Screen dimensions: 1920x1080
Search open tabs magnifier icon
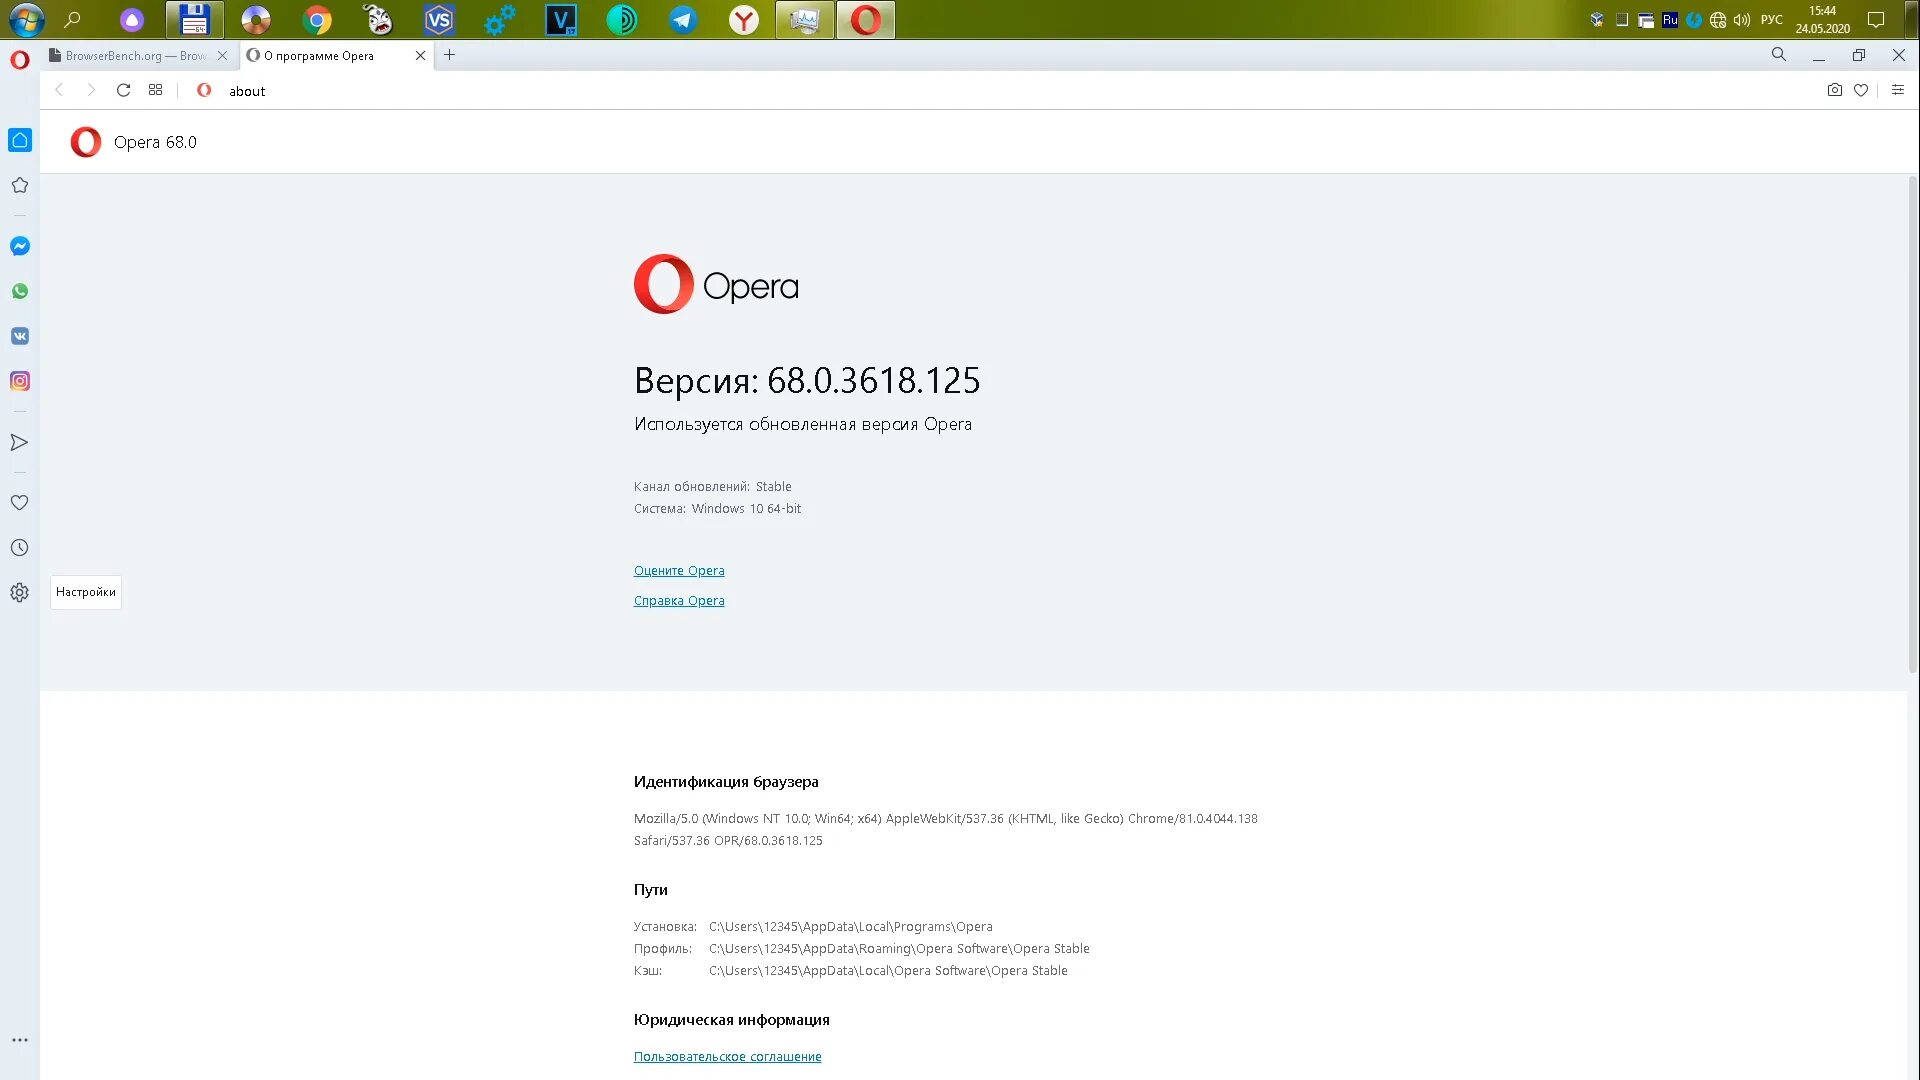pyautogui.click(x=1779, y=55)
